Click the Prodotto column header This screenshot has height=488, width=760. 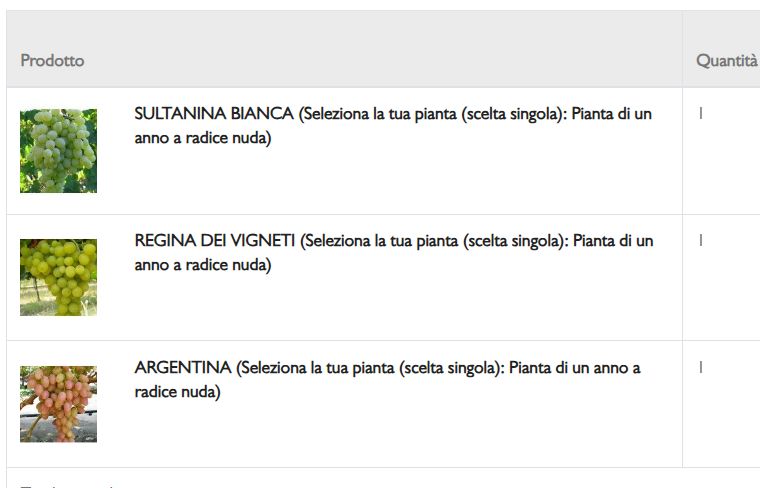tap(52, 61)
